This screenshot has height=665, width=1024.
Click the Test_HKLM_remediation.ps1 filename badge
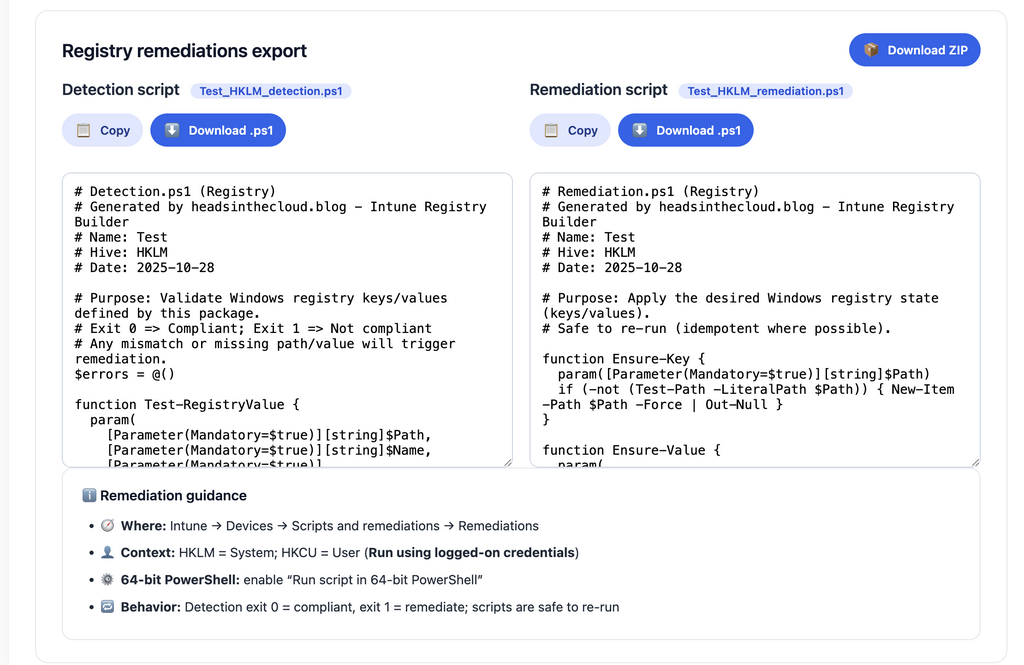click(765, 91)
